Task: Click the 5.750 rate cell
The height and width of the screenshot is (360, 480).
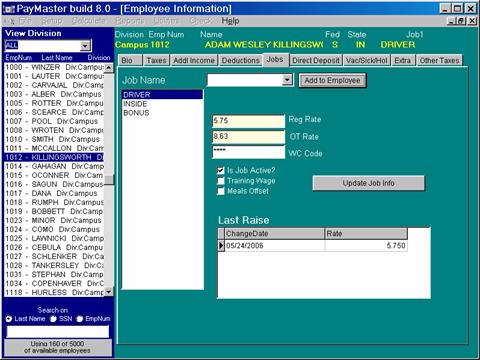Action: pos(366,246)
